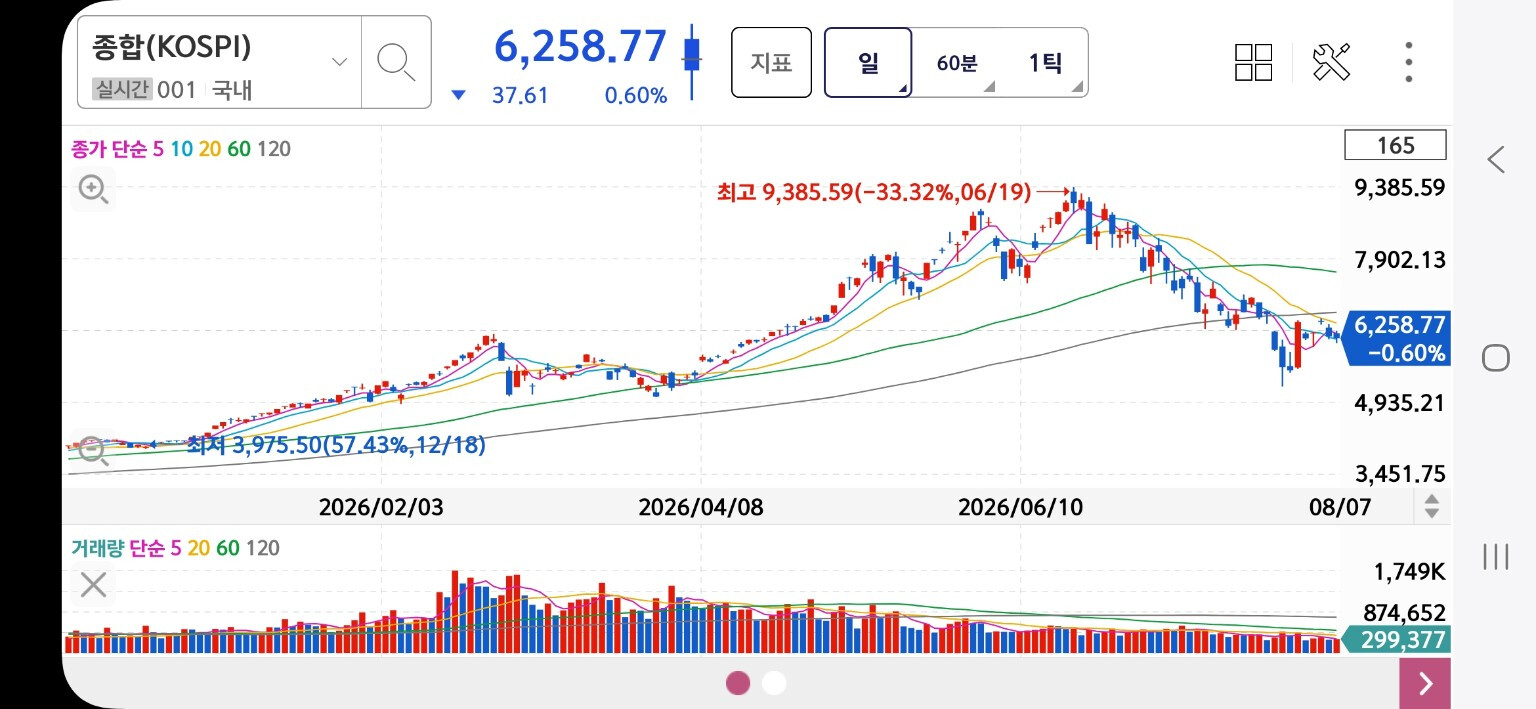Screen dimensions: 1536x709
Task: Open the 지표 indicators button
Action: coord(771,62)
